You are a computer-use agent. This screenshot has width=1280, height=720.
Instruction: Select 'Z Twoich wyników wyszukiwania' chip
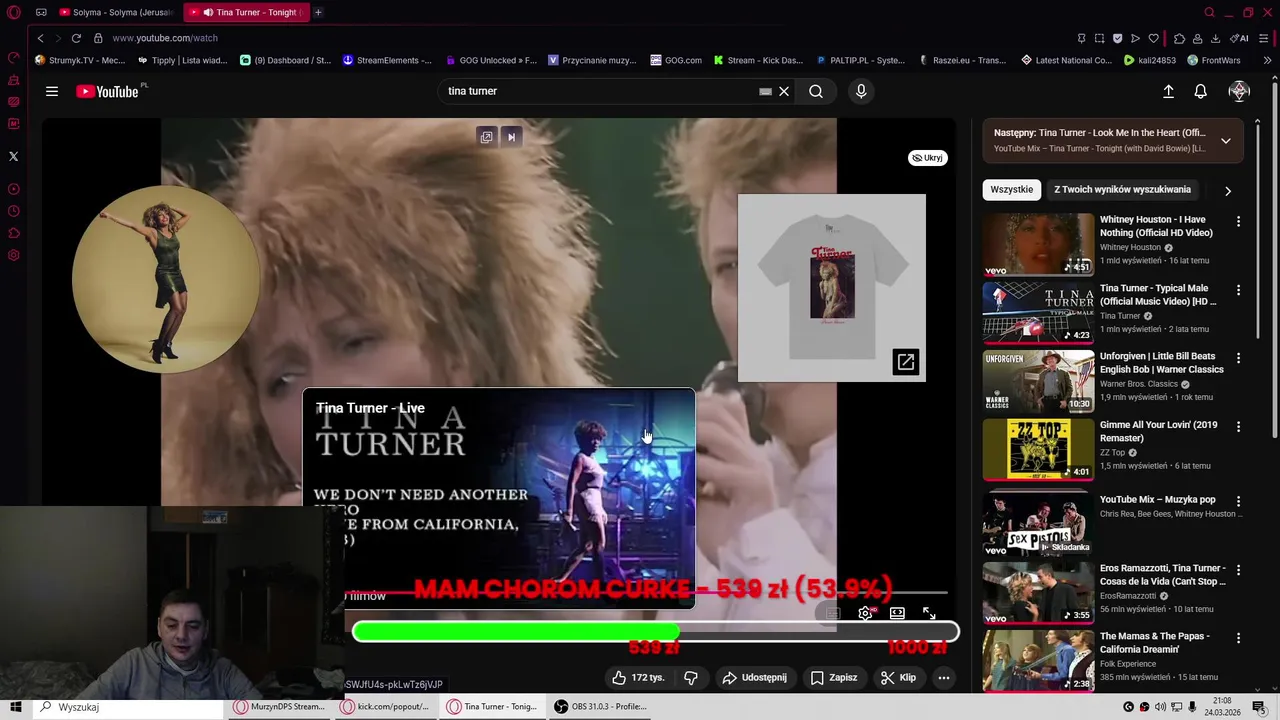click(1122, 189)
